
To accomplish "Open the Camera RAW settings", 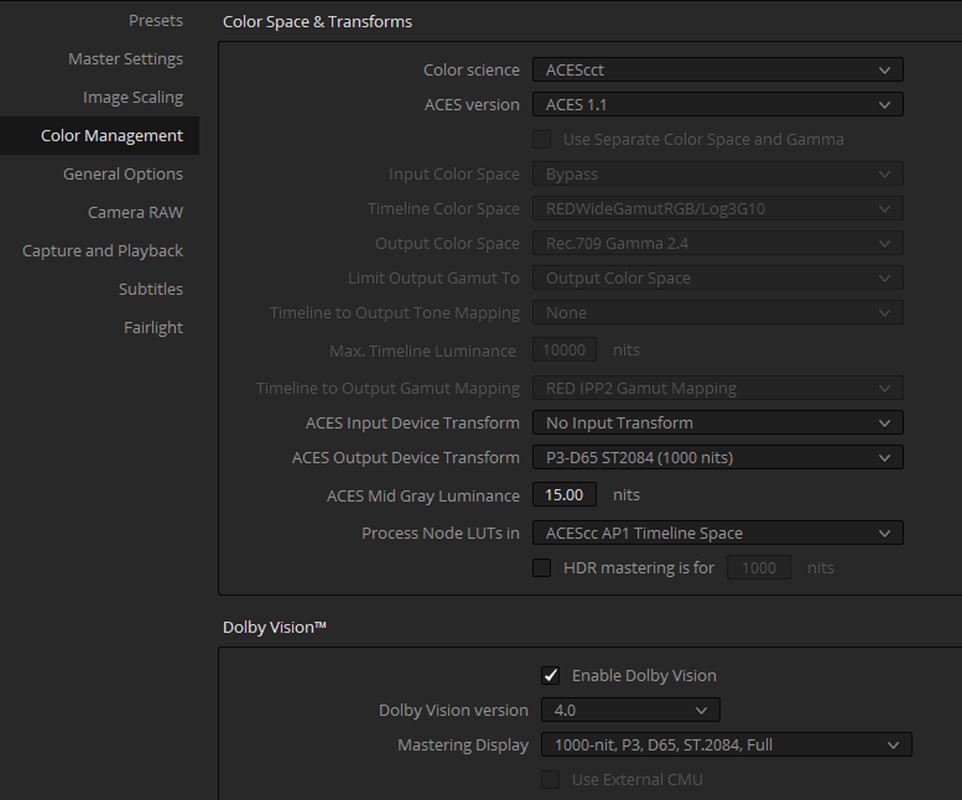I will click(135, 212).
